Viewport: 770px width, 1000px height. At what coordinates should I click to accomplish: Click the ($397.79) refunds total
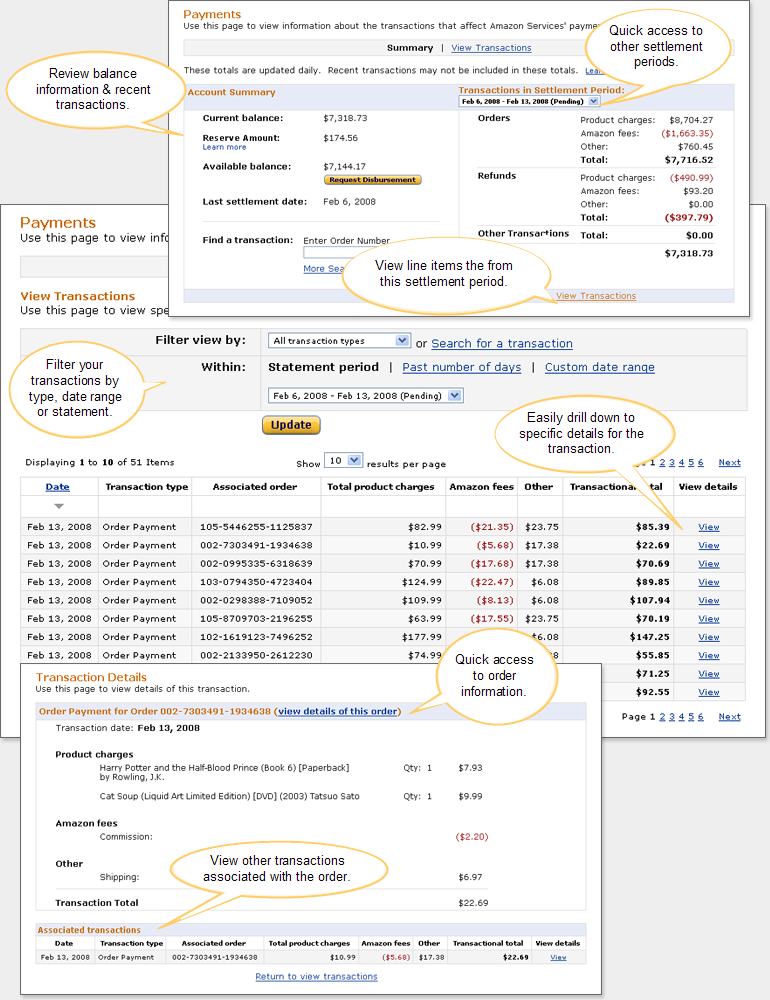[689, 217]
